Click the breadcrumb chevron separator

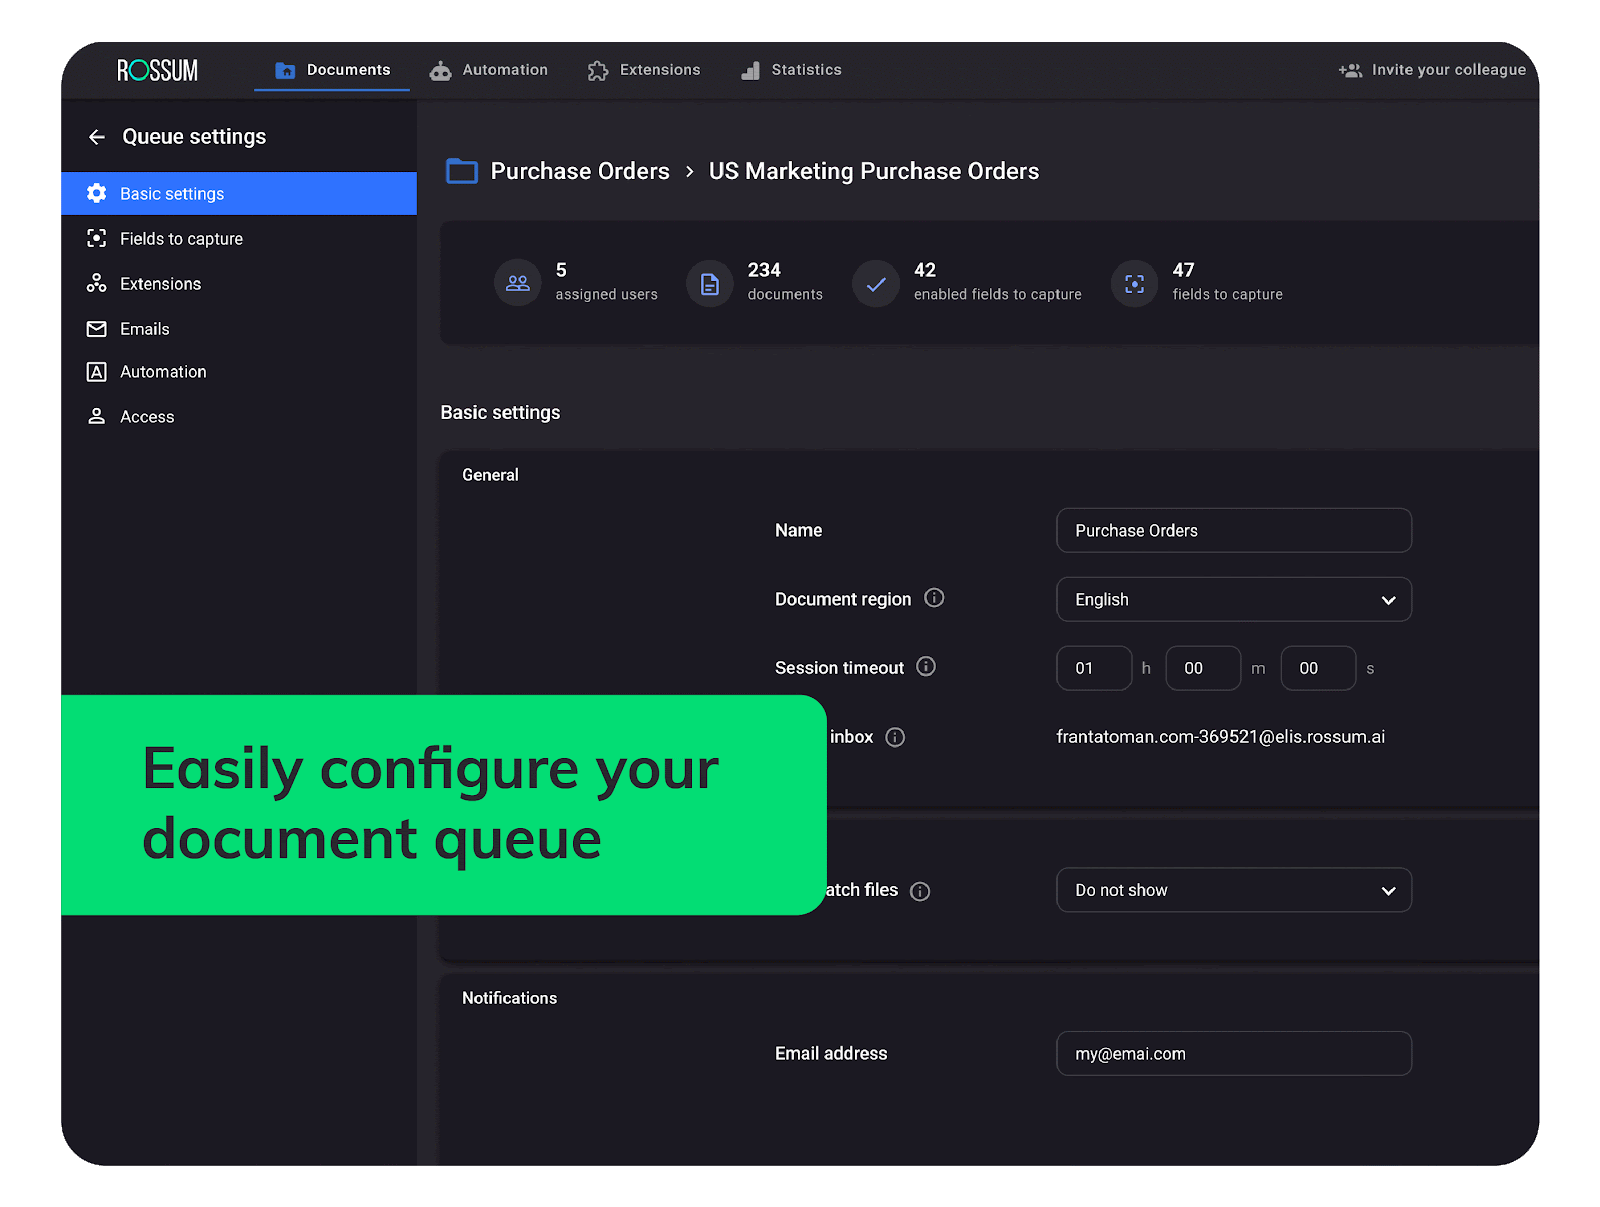[689, 172]
